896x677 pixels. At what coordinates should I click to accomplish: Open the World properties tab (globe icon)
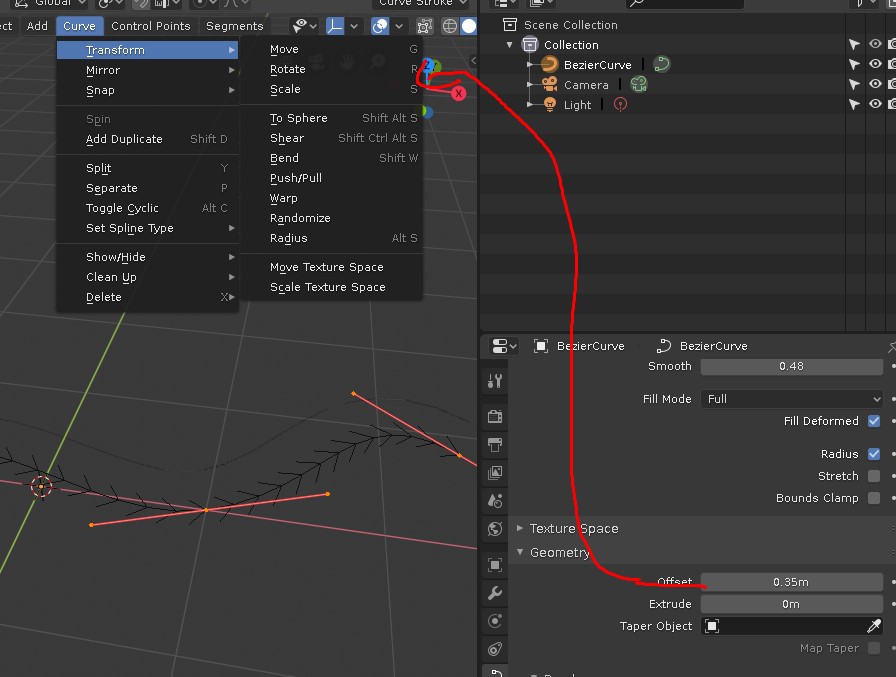click(495, 528)
